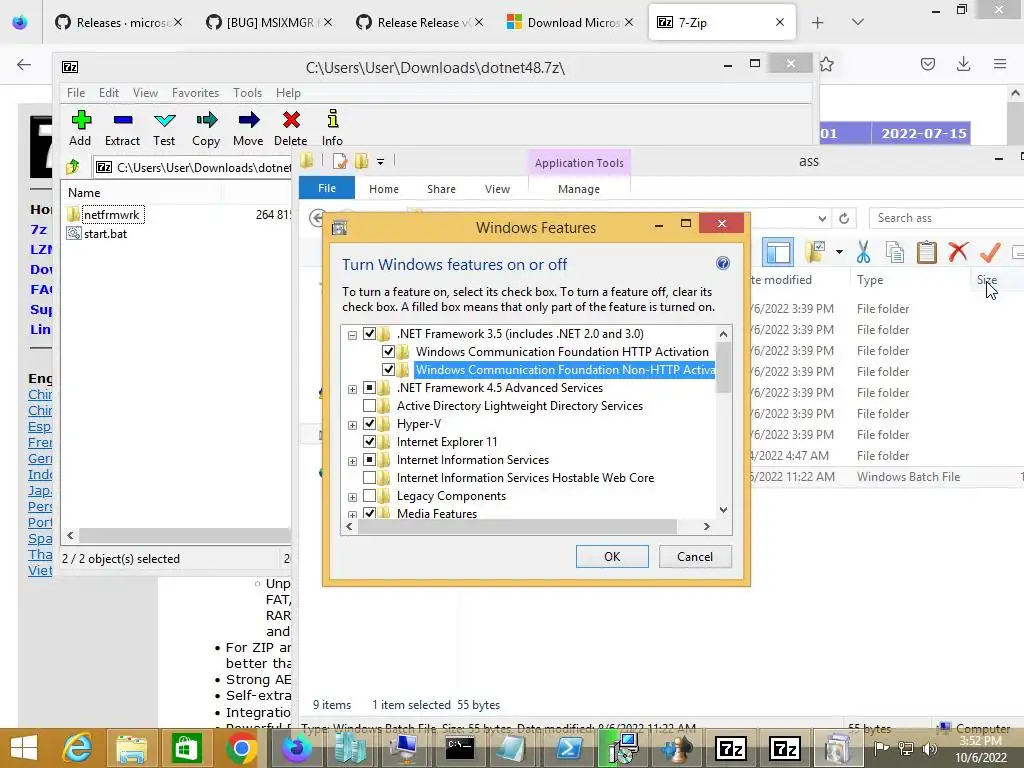The width and height of the screenshot is (1024, 768).
Task: Open the Command Prompt taskbar icon
Action: [x=460, y=748]
